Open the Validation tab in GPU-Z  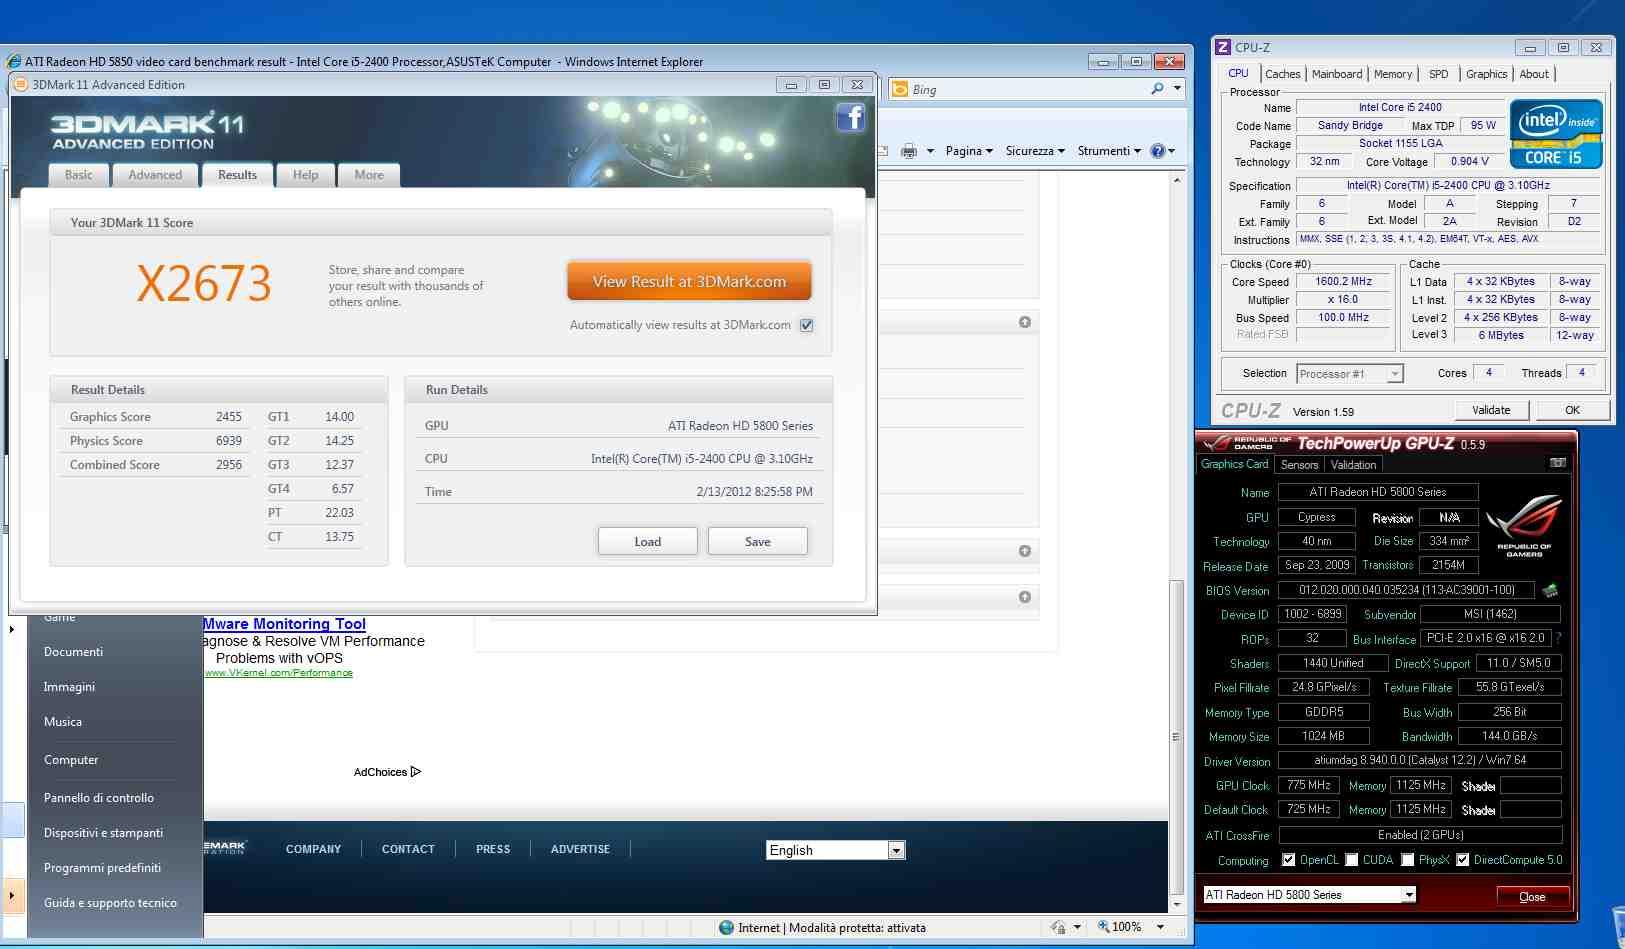pos(1353,465)
